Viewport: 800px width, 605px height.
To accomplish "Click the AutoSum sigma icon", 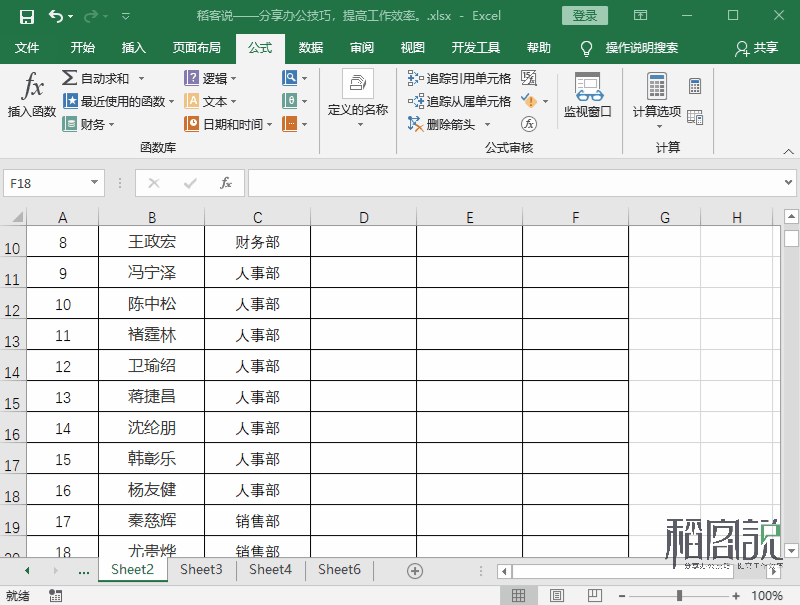I will click(x=69, y=78).
